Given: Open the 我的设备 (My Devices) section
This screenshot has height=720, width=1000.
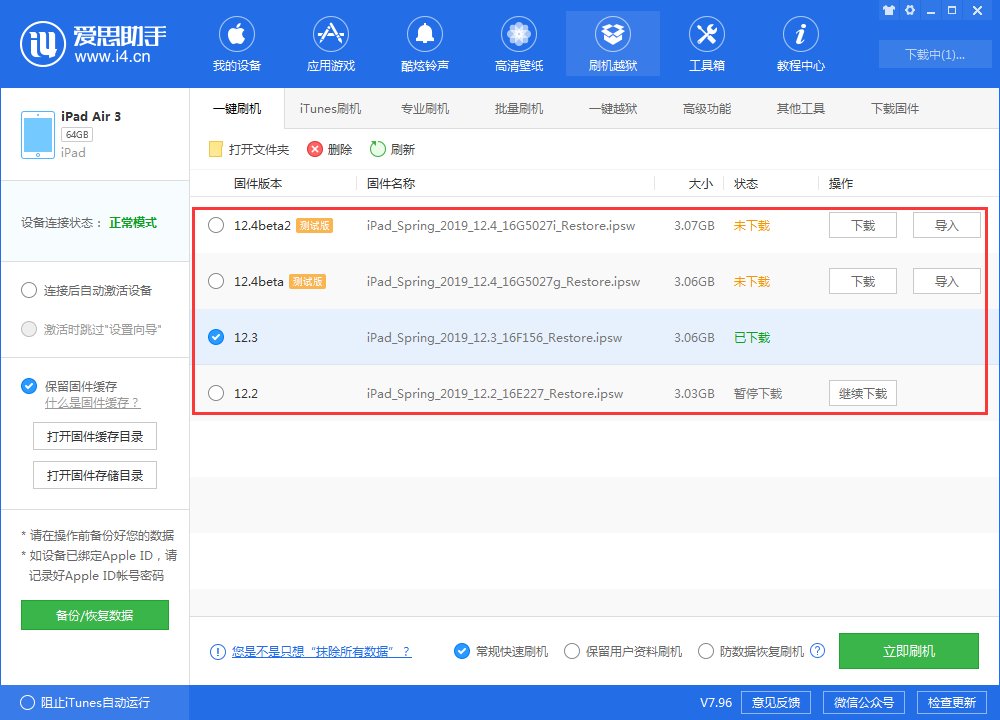Looking at the screenshot, I should (236, 42).
